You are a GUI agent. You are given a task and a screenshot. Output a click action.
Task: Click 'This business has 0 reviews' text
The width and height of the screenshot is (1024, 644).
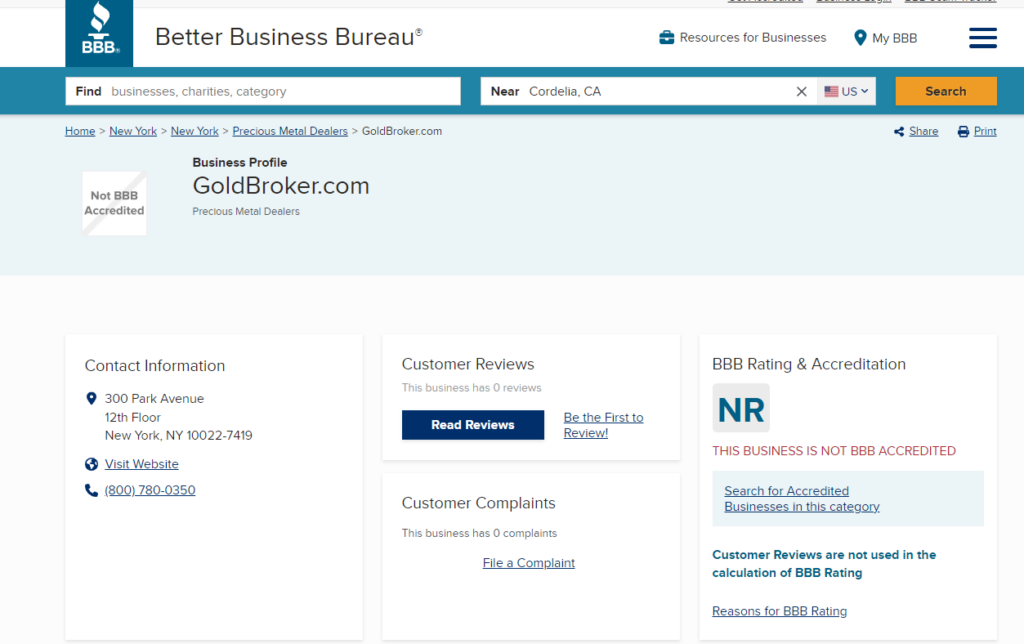pos(472,388)
